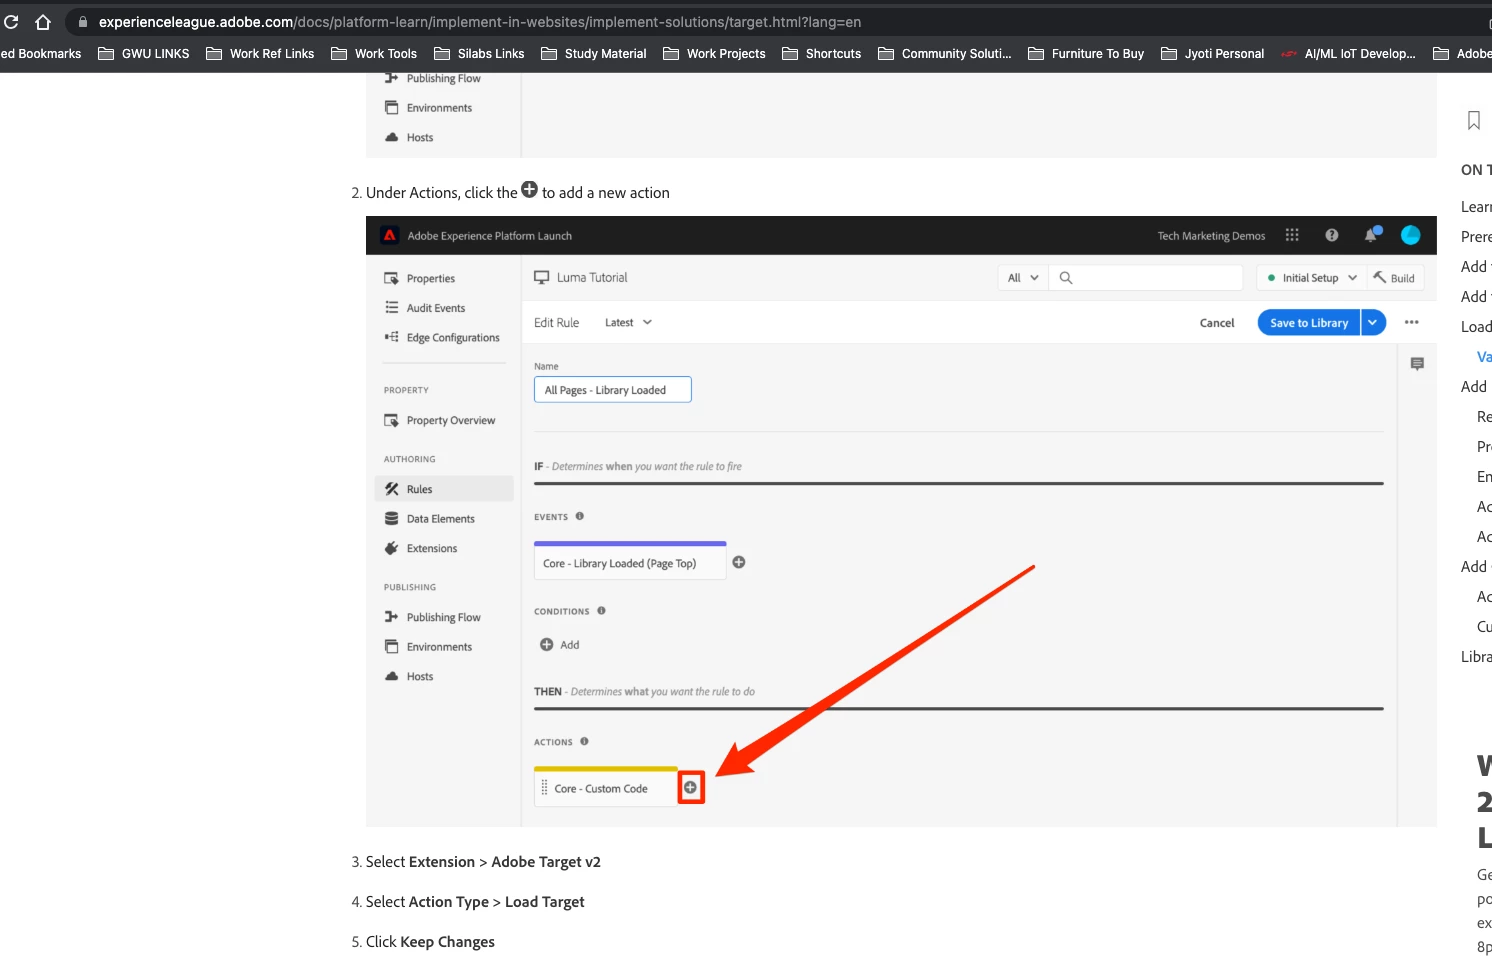Open the Community Soluti... bookmark folder
The width and height of the screenshot is (1492, 962).
pos(945,54)
